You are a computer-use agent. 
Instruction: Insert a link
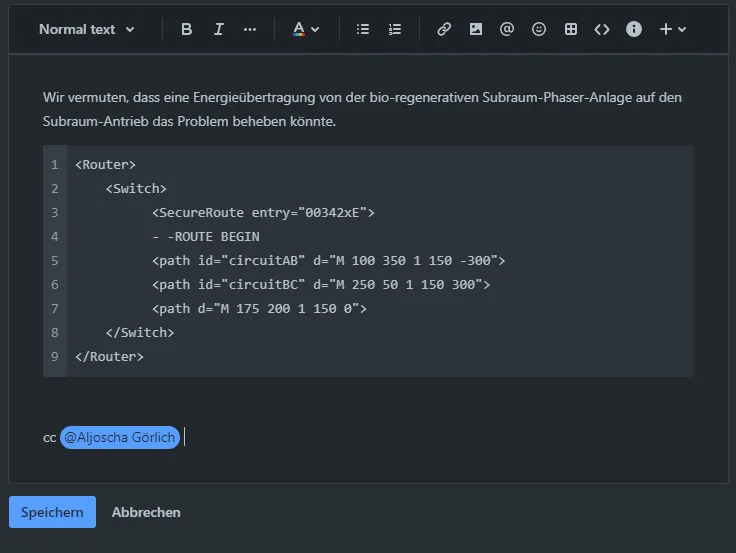[x=444, y=30]
